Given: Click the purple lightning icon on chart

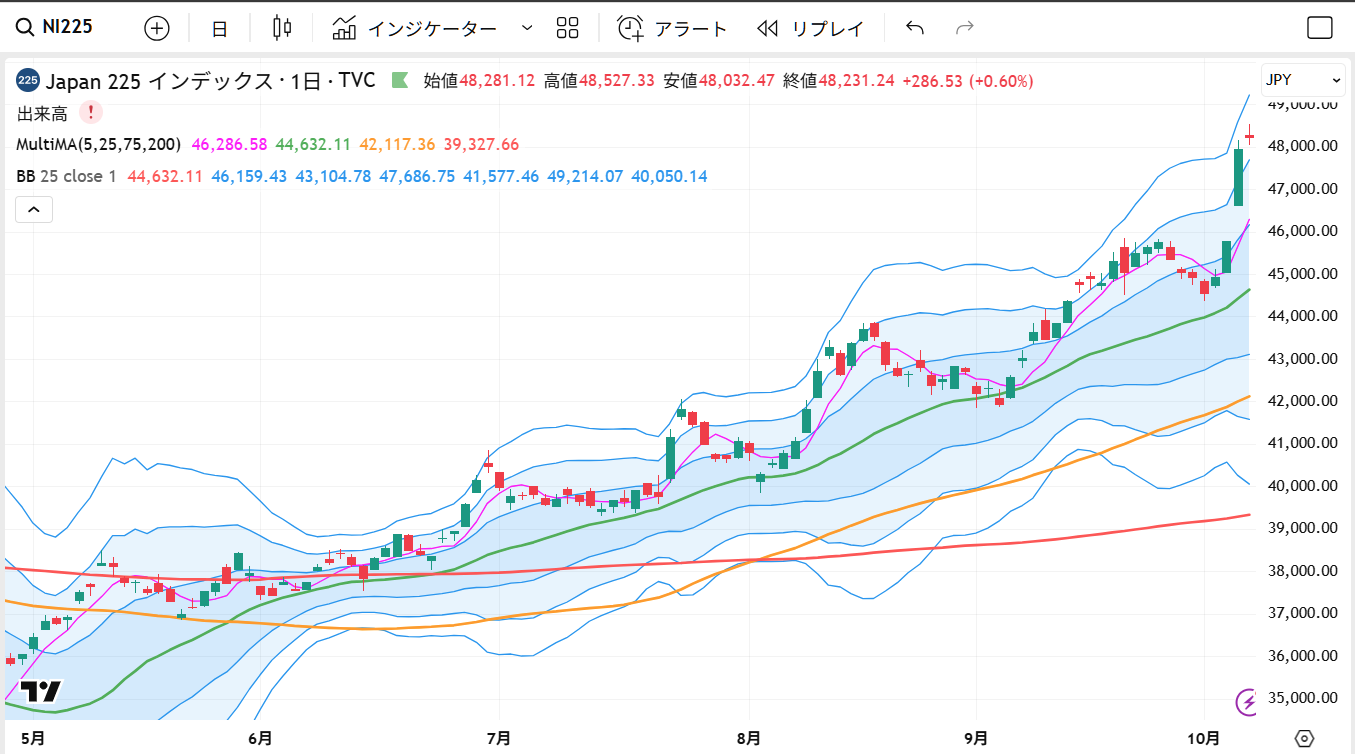Looking at the screenshot, I should tap(1247, 702).
